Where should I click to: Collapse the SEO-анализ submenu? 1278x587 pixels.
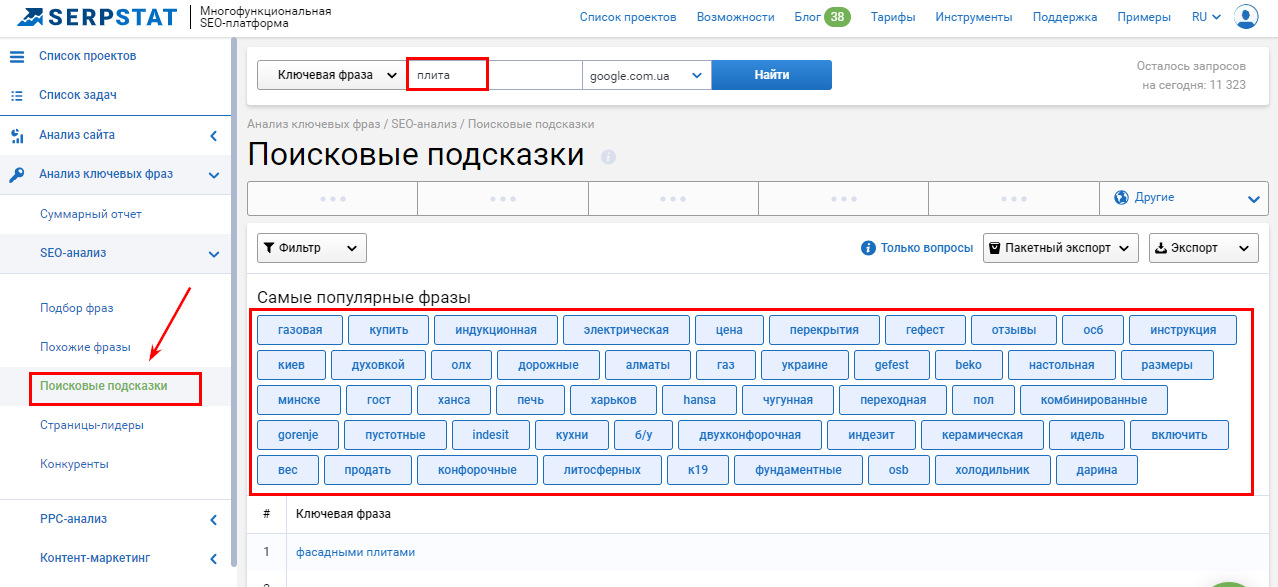pos(213,254)
